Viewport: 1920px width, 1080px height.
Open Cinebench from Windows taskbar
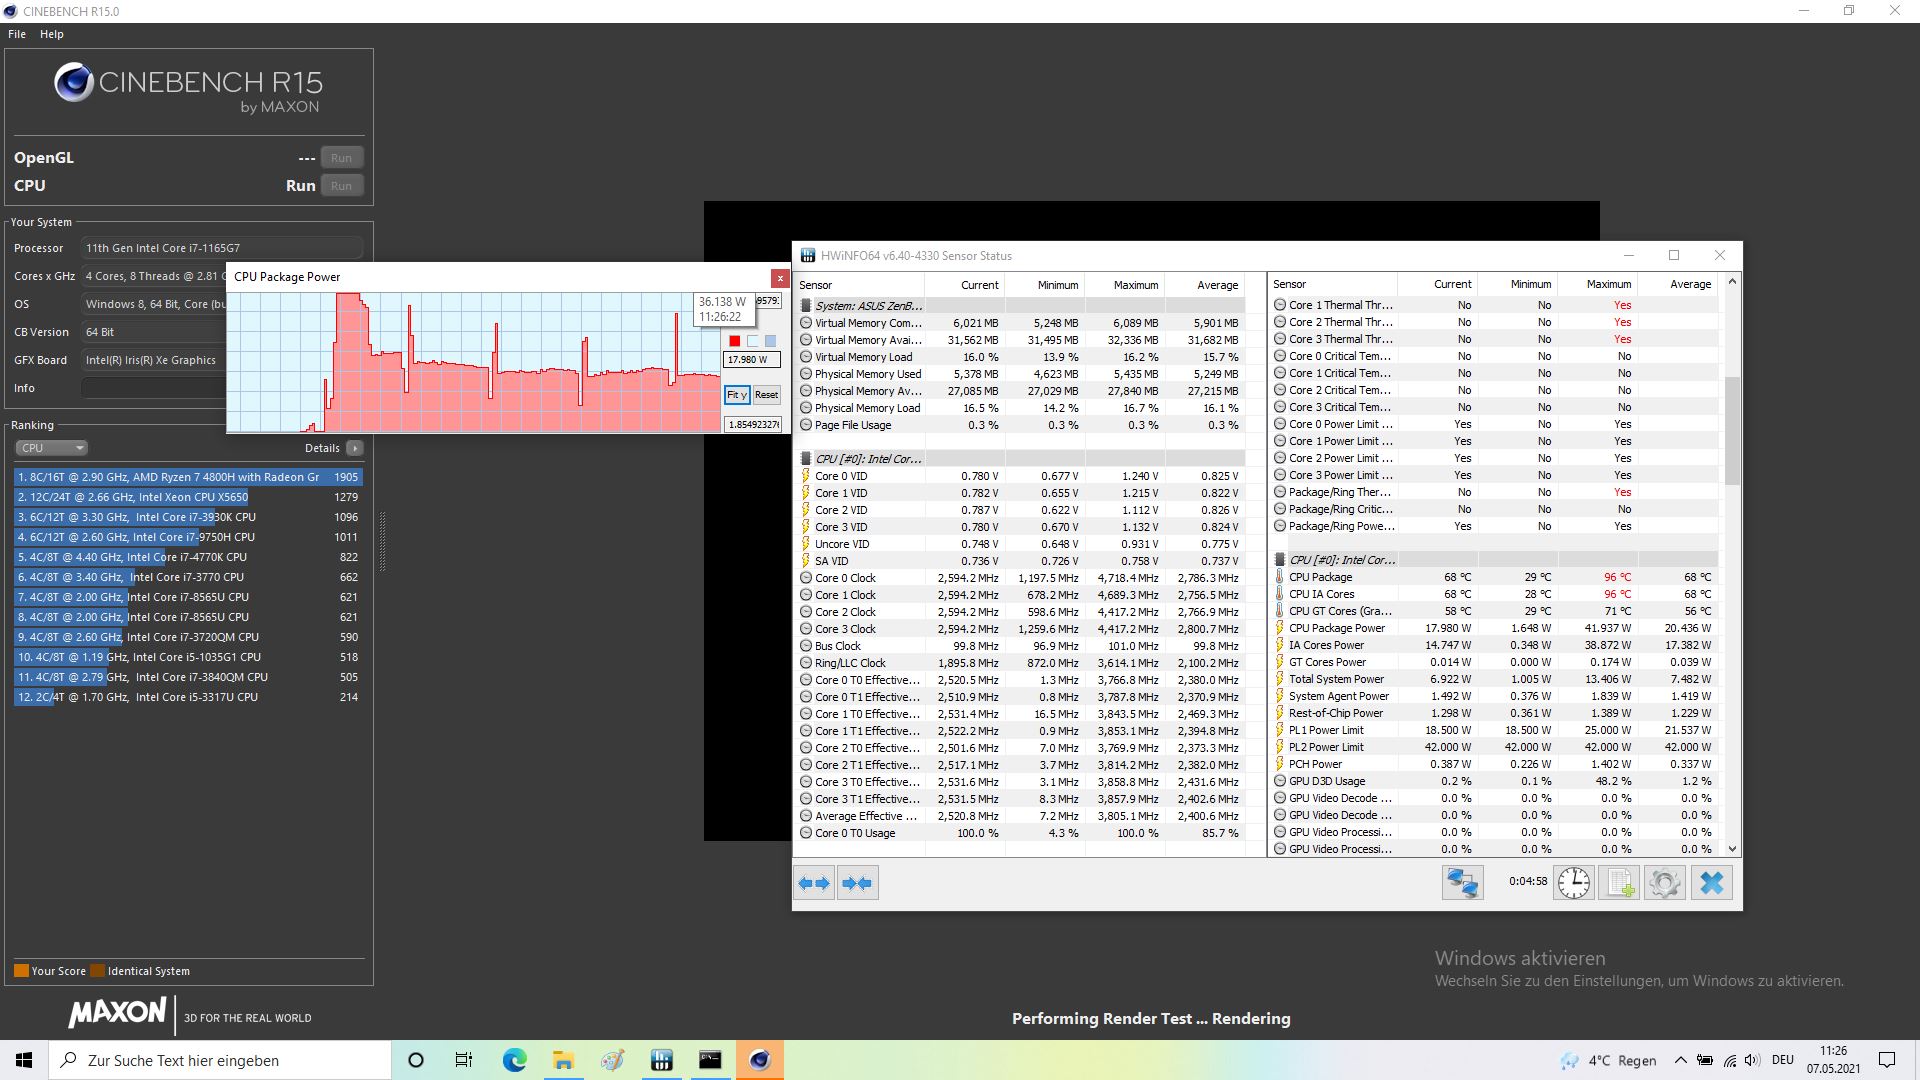coord(760,1060)
